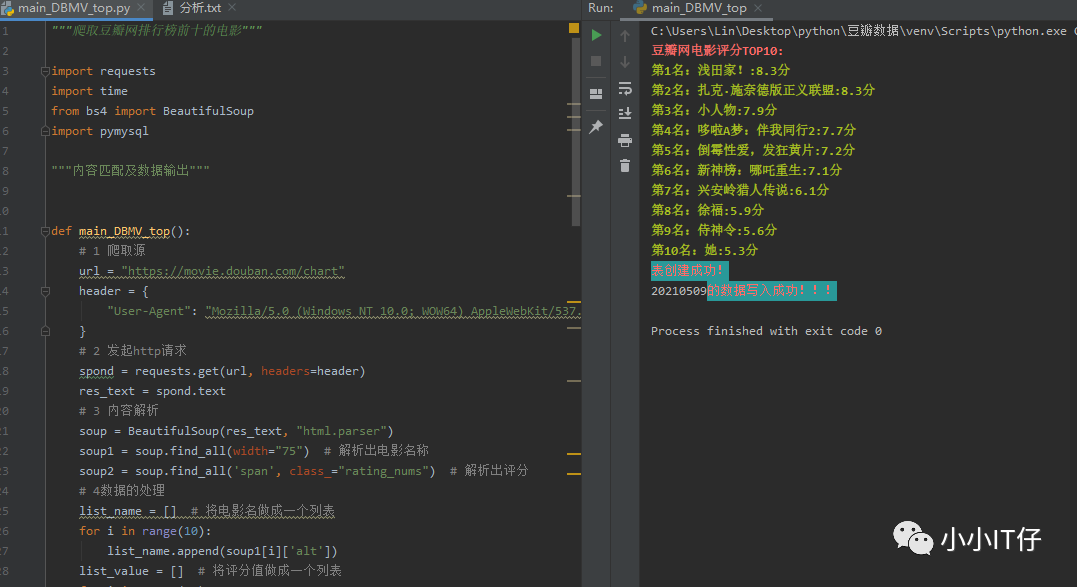Click output line '第2名: 扎克·施奈德版正义联盟'
Image resolution: width=1077 pixels, height=587 pixels.
coord(762,91)
